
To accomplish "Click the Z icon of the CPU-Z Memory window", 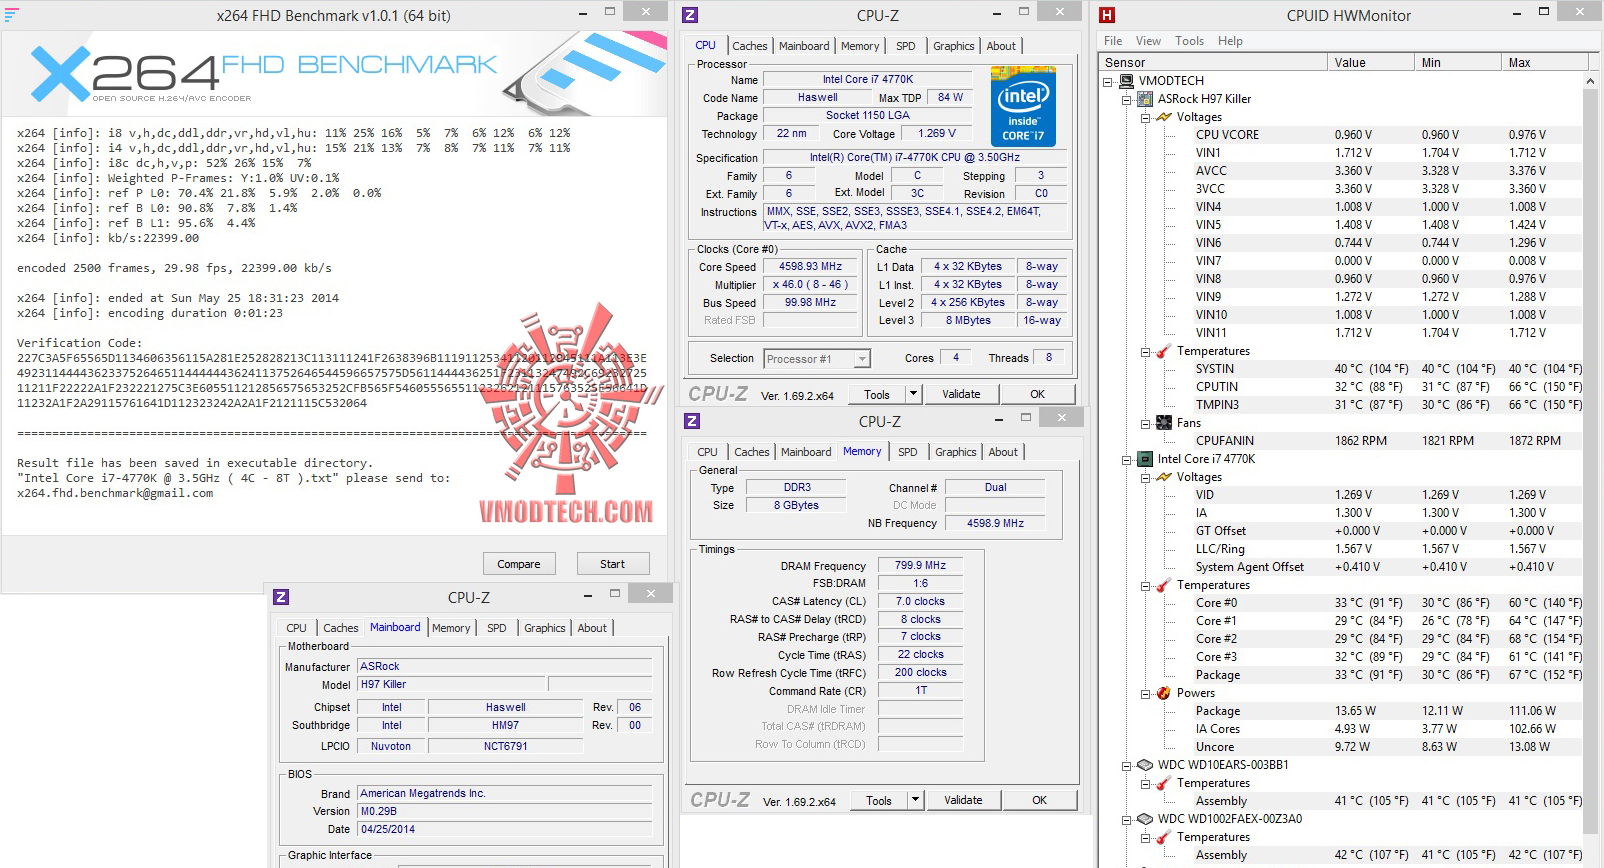I will tap(692, 421).
